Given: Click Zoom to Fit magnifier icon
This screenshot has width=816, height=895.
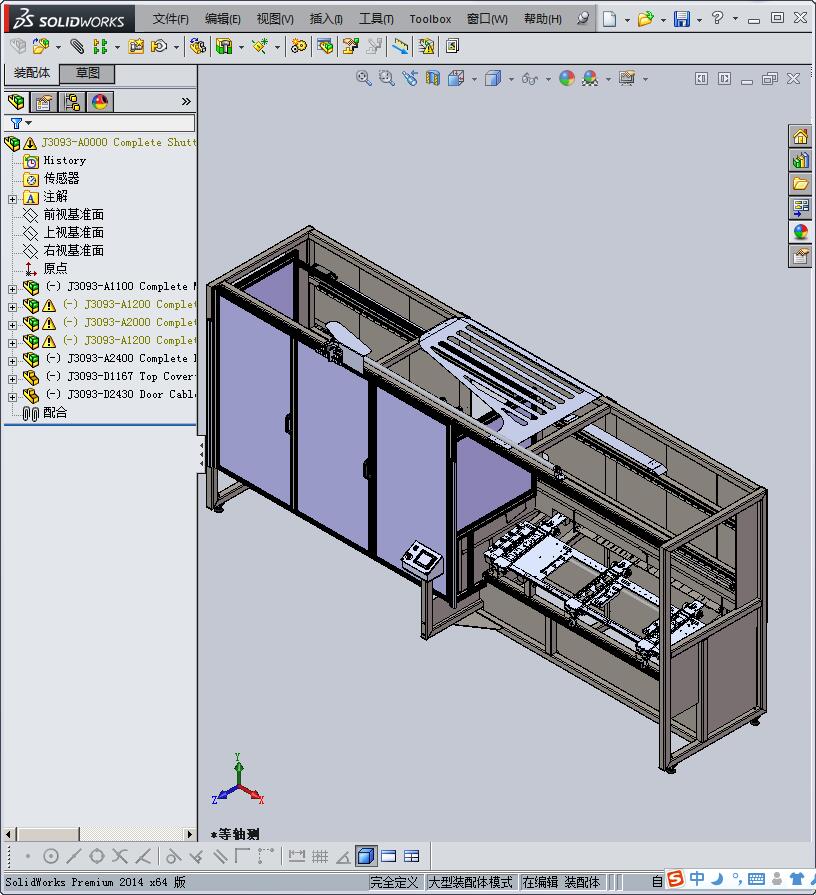Looking at the screenshot, I should tap(363, 78).
